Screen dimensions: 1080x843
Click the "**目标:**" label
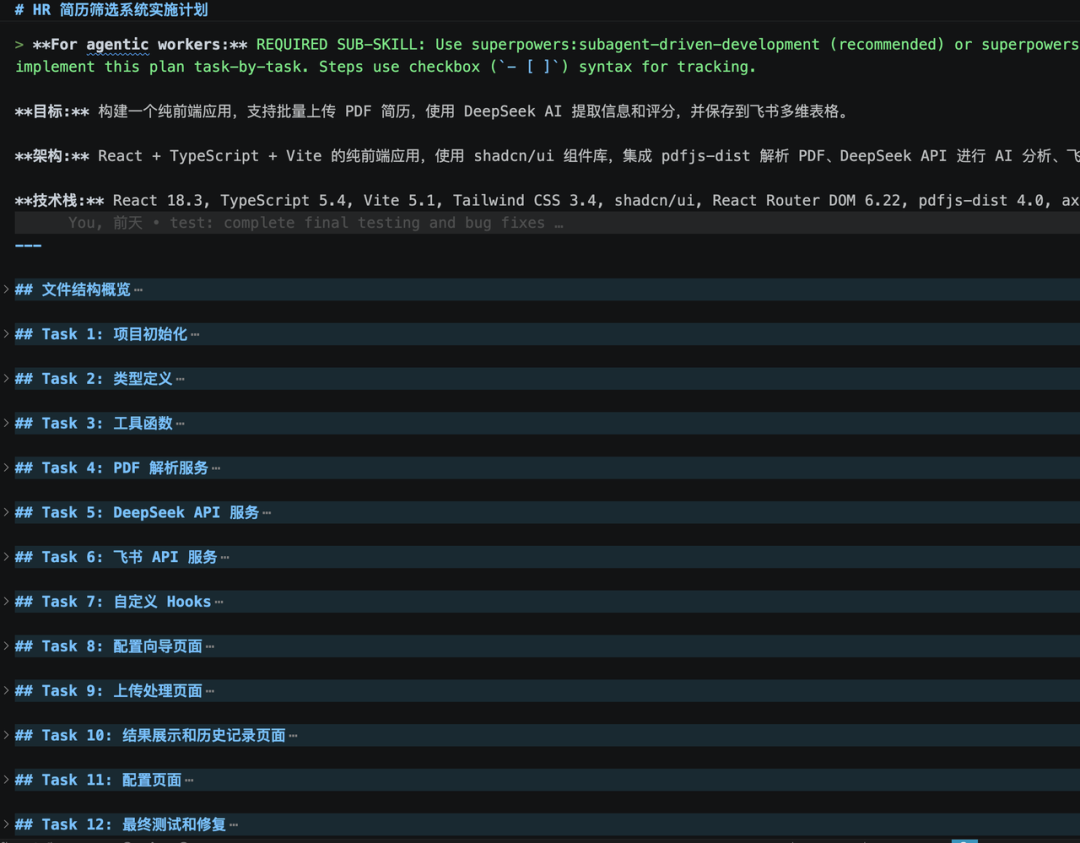coord(52,112)
